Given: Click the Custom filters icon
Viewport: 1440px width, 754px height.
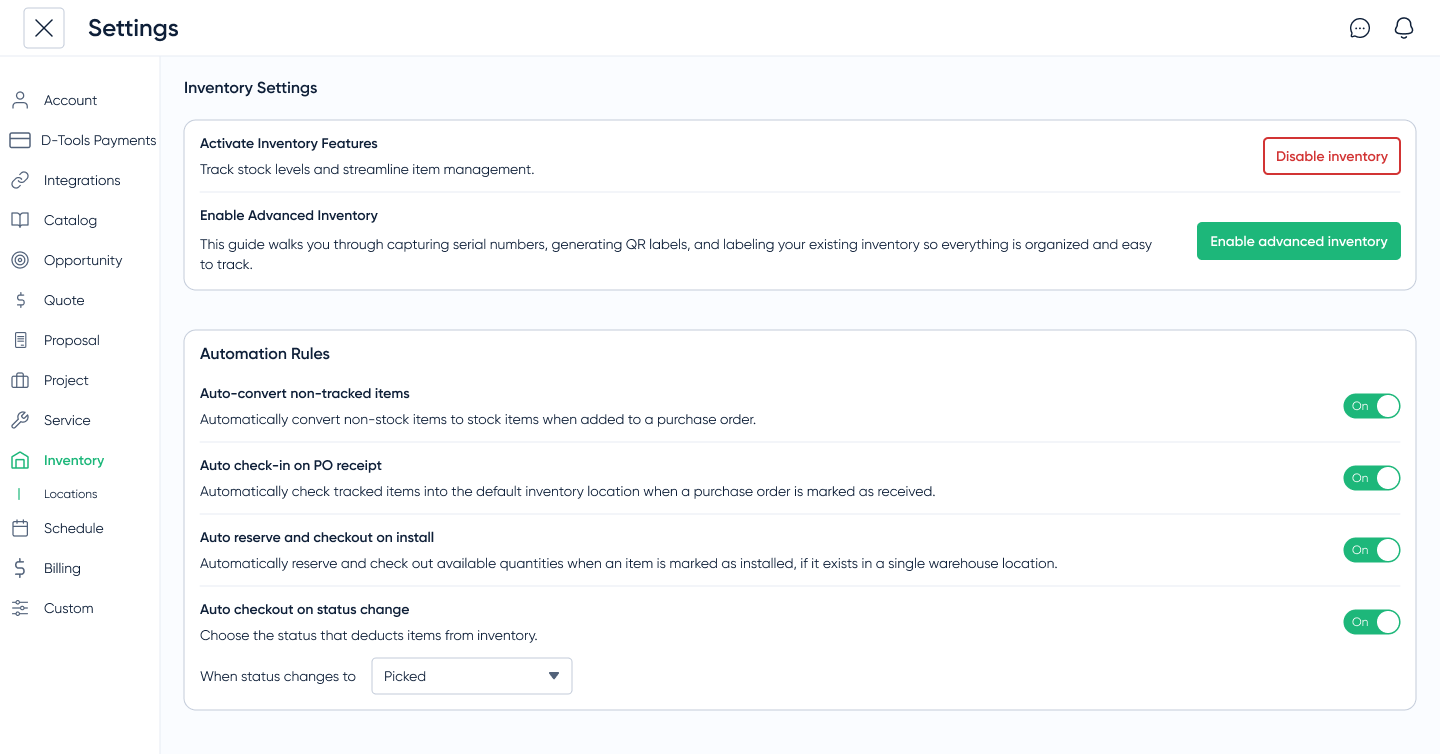Looking at the screenshot, I should tap(19, 608).
